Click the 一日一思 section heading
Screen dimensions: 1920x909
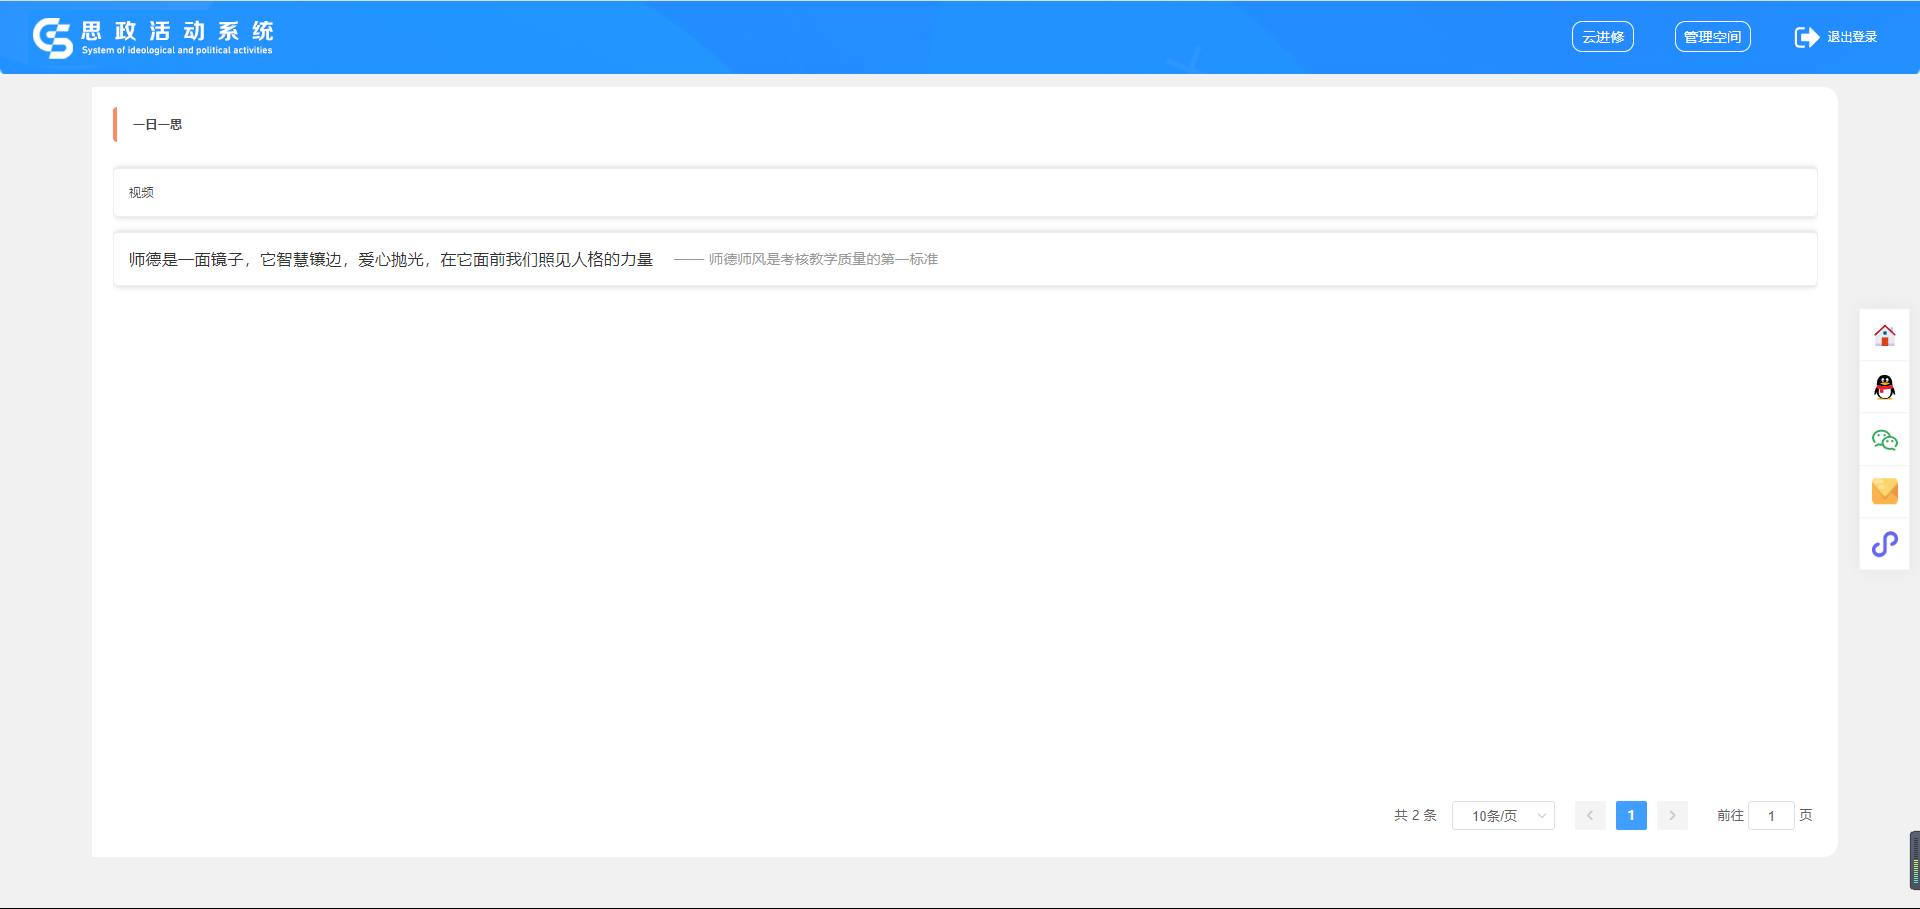157,125
